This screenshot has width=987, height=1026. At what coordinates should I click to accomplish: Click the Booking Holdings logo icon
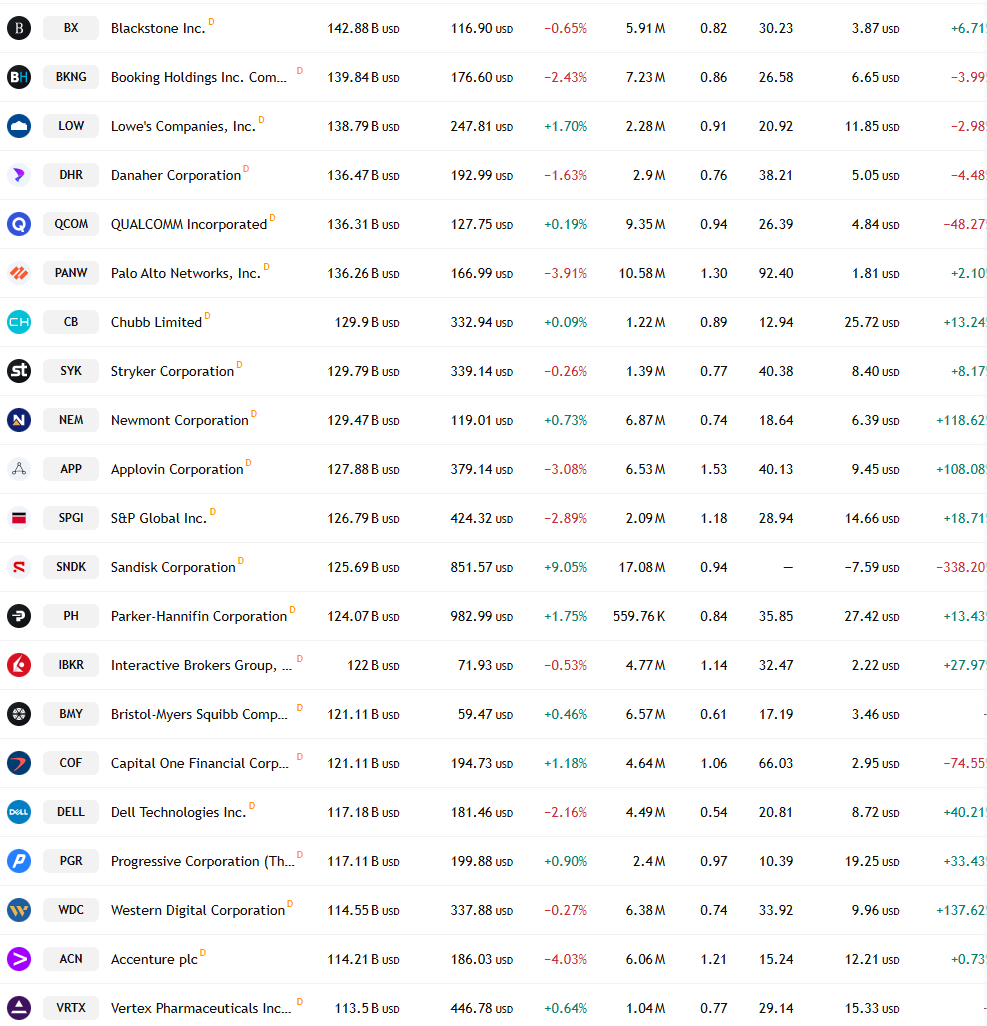click(x=19, y=77)
